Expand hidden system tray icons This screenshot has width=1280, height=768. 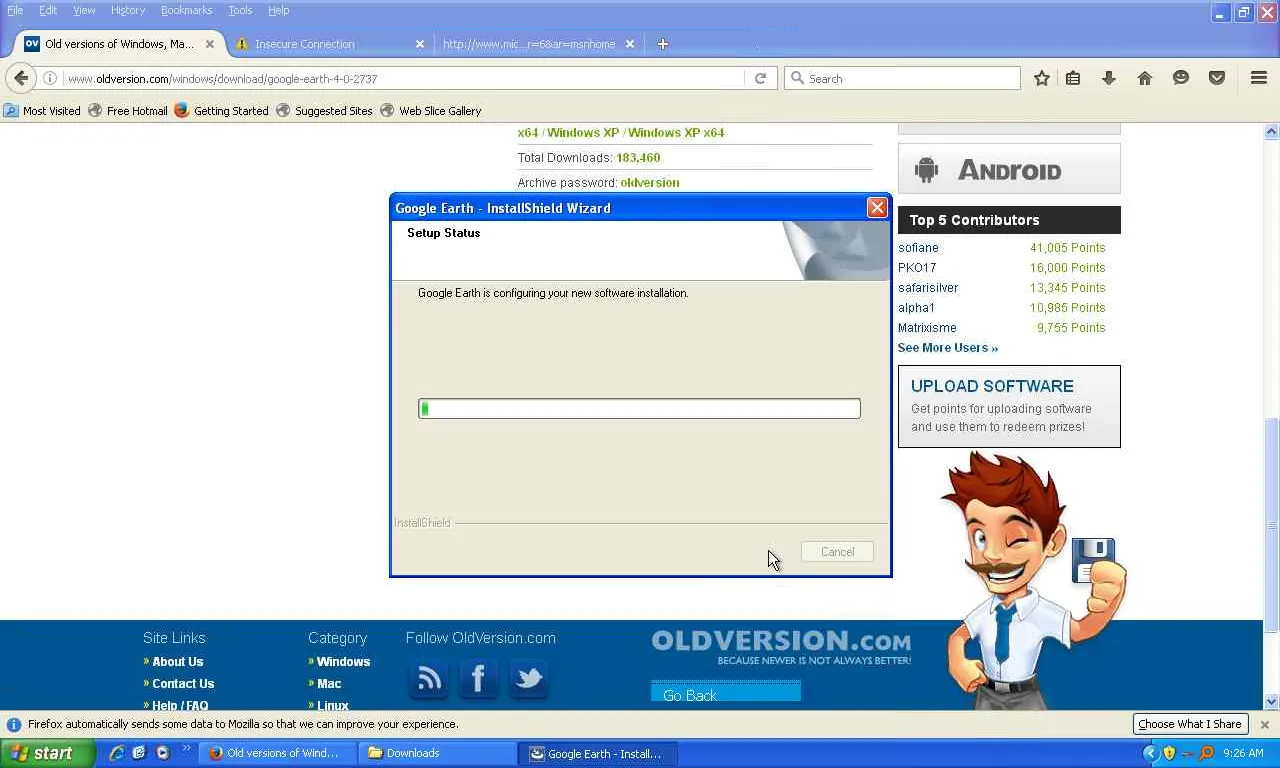pos(1150,753)
